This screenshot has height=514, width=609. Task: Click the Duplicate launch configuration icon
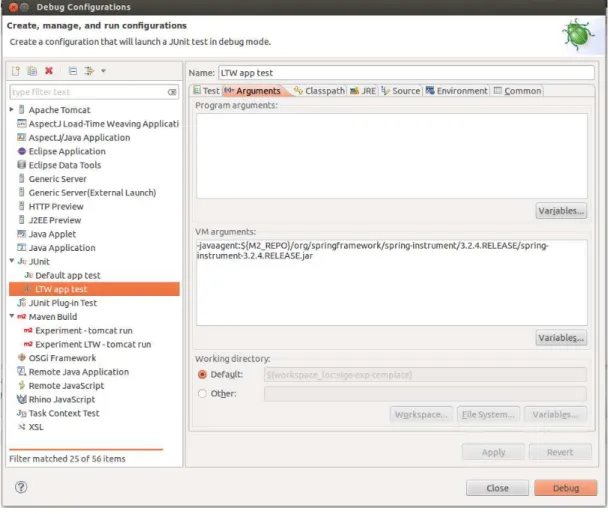pyautogui.click(x=32, y=71)
